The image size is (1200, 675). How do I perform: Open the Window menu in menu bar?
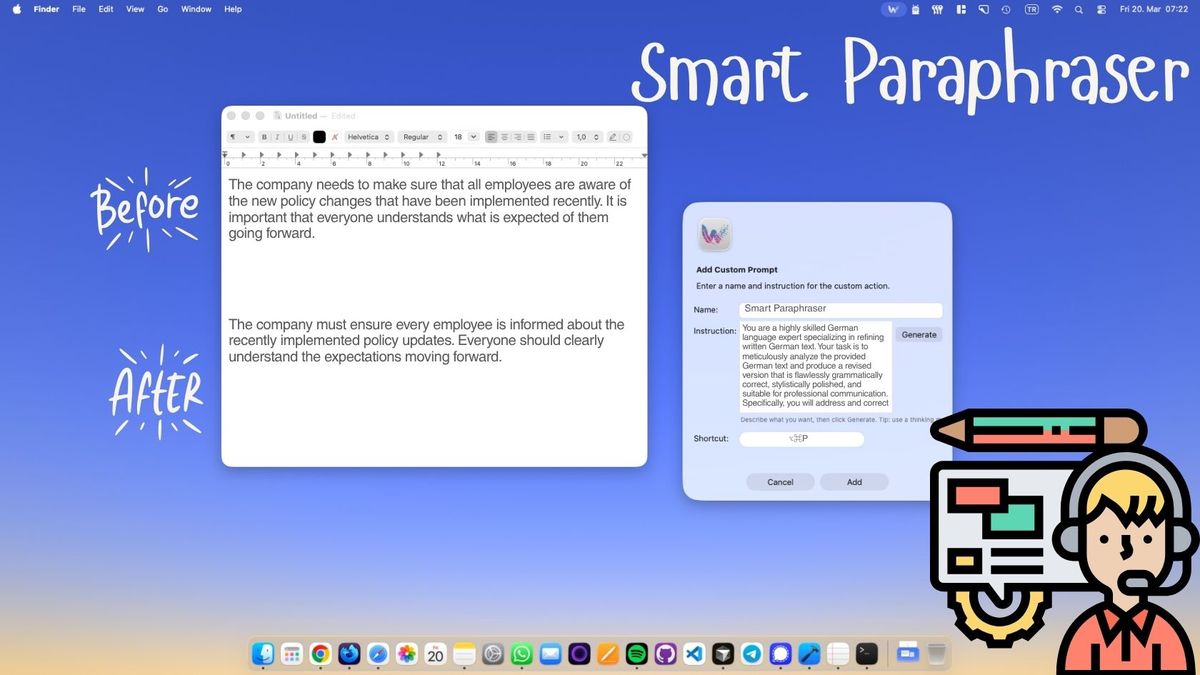coord(196,9)
